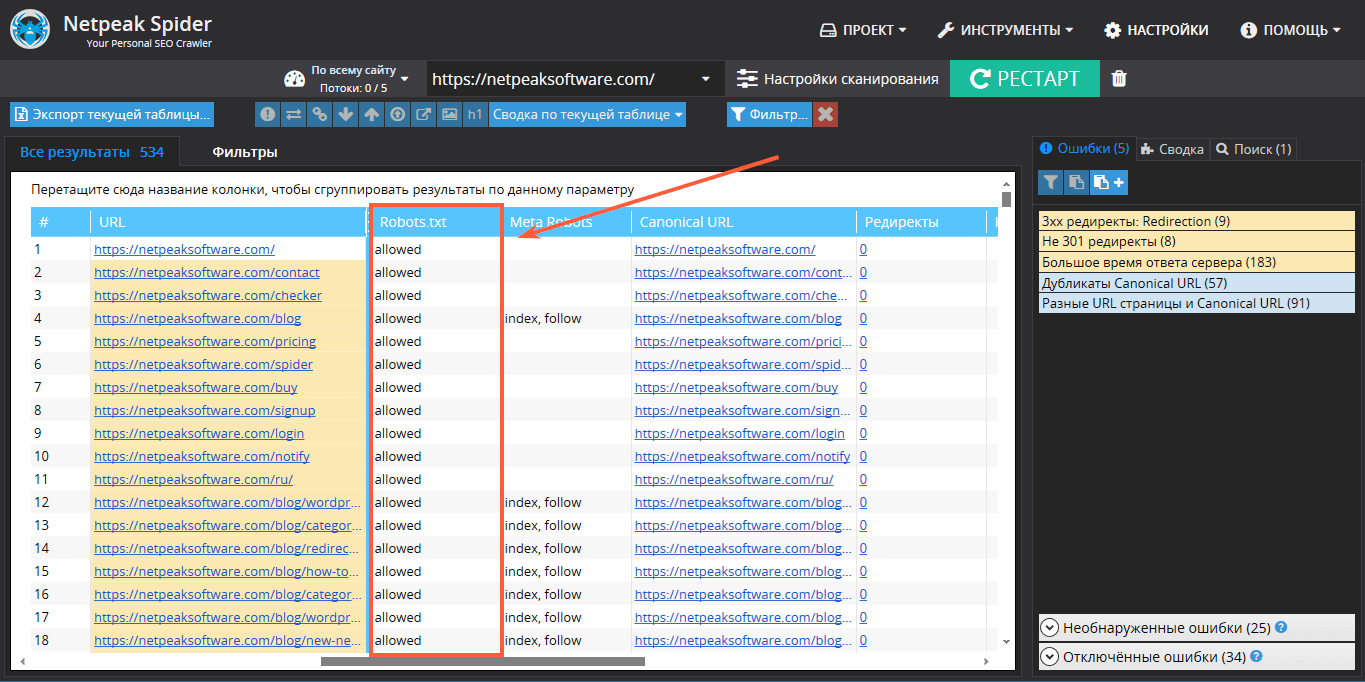Switch to the Фильтры tab
The height and width of the screenshot is (682, 1365).
pyautogui.click(x=244, y=152)
